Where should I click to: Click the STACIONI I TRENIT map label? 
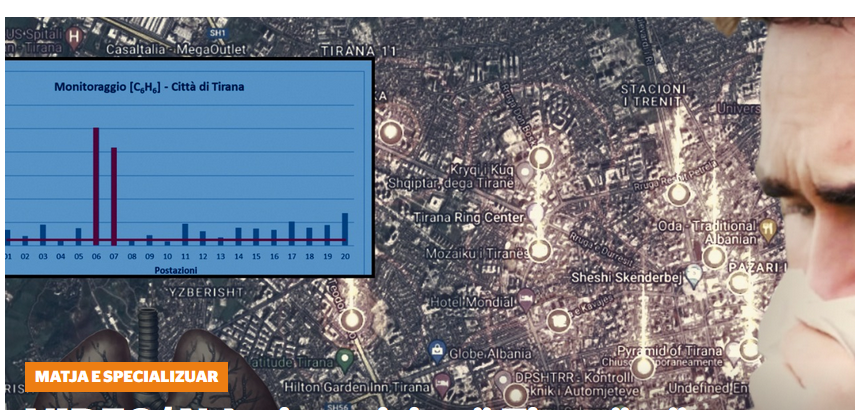tap(652, 94)
